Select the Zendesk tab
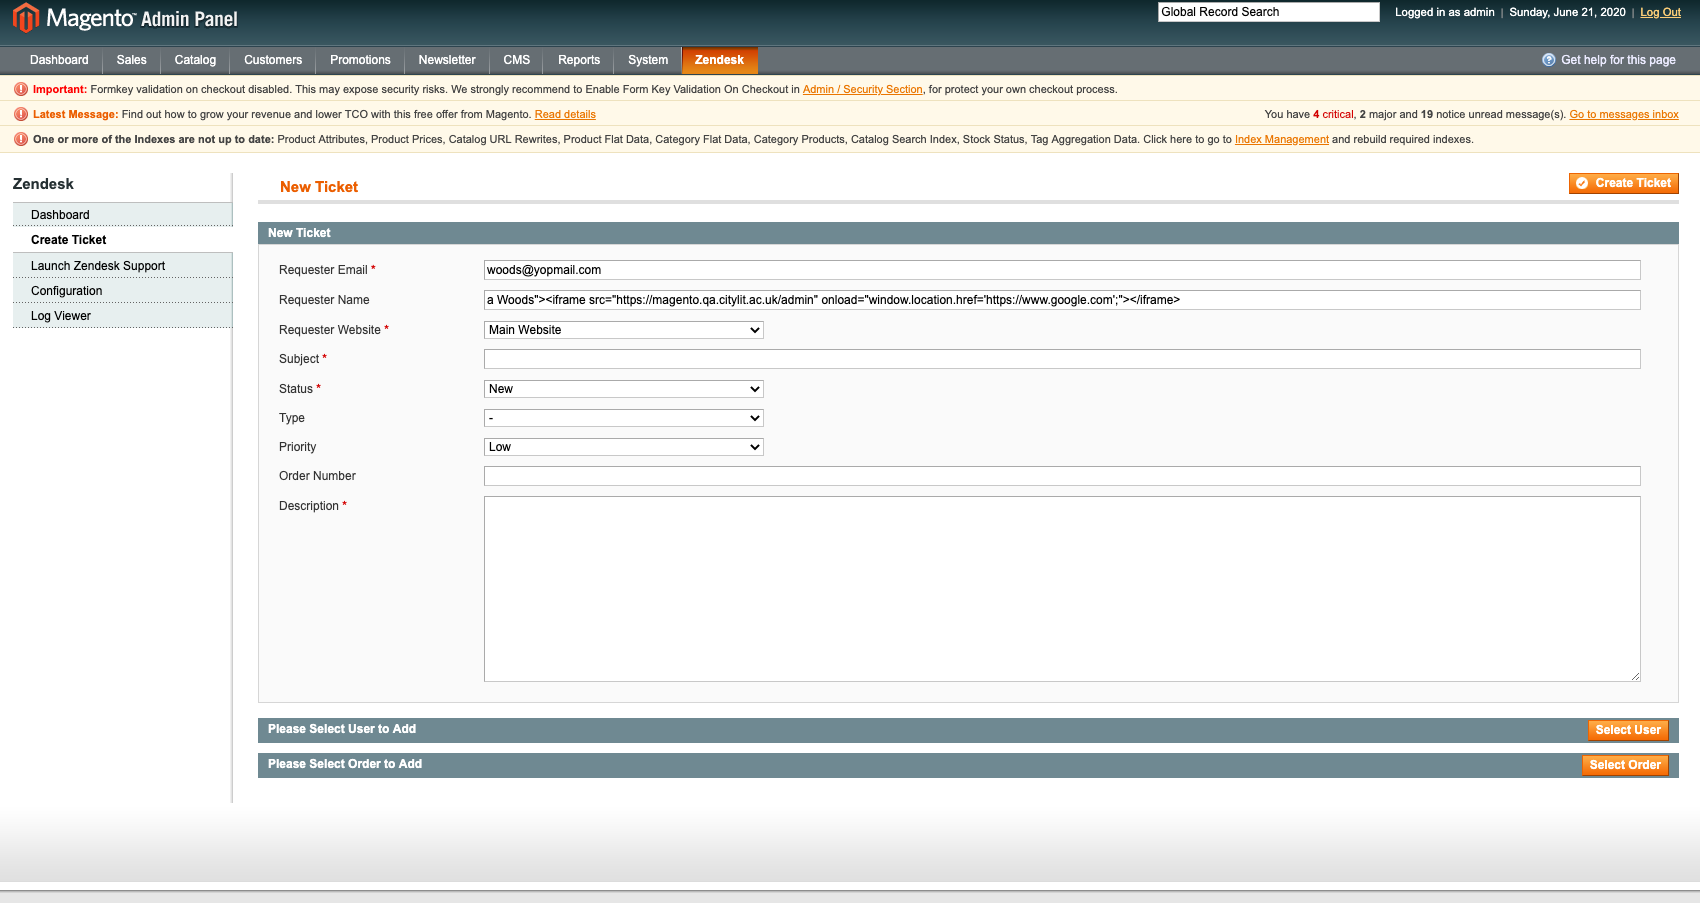 click(719, 60)
